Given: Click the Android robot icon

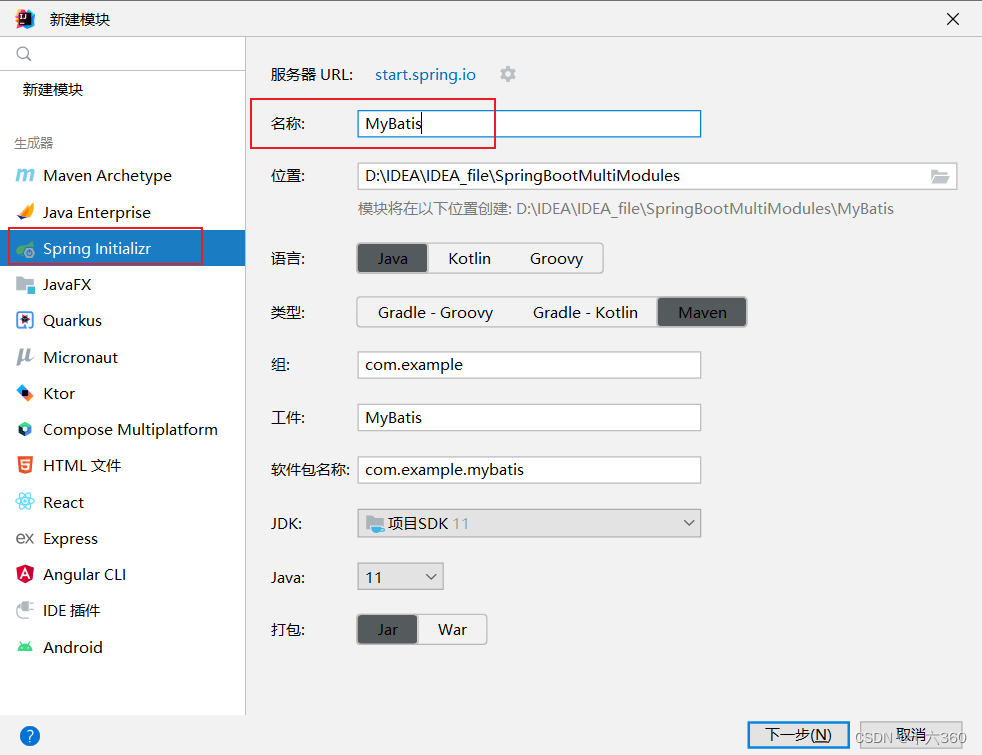Looking at the screenshot, I should 24,647.
